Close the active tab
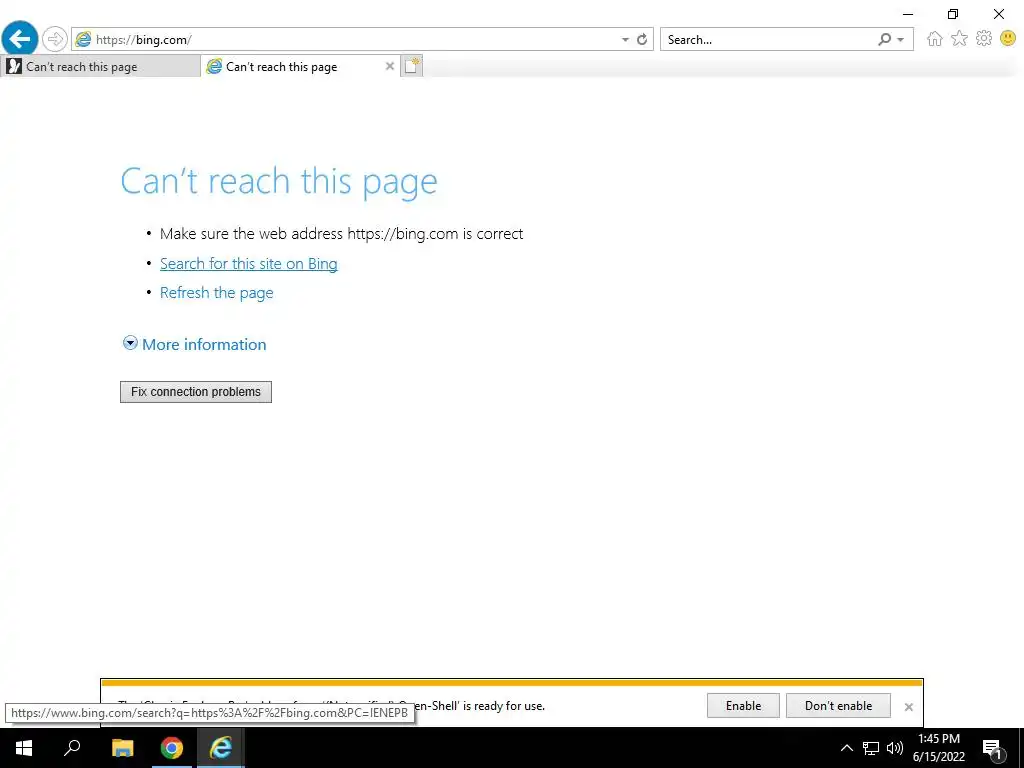This screenshot has width=1024, height=768. 390,66
